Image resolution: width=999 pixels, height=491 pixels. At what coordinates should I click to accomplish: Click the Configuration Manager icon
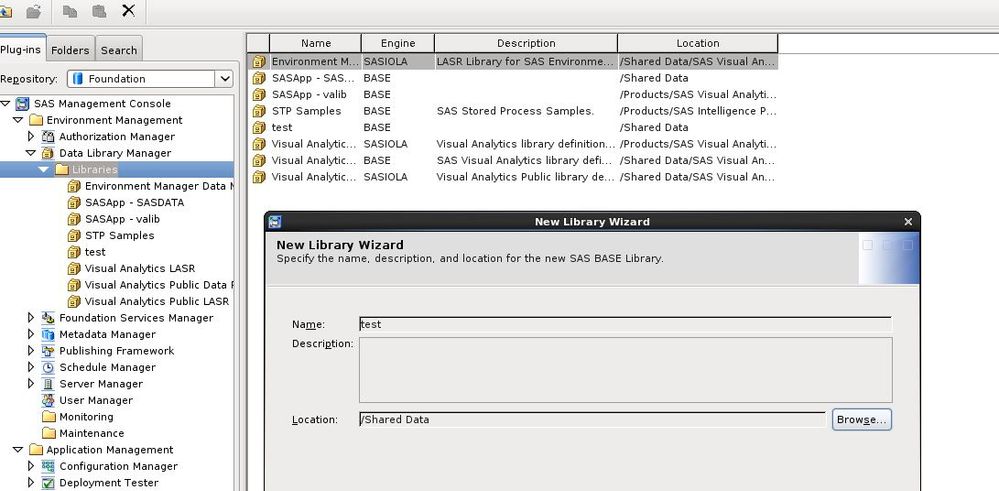point(48,466)
